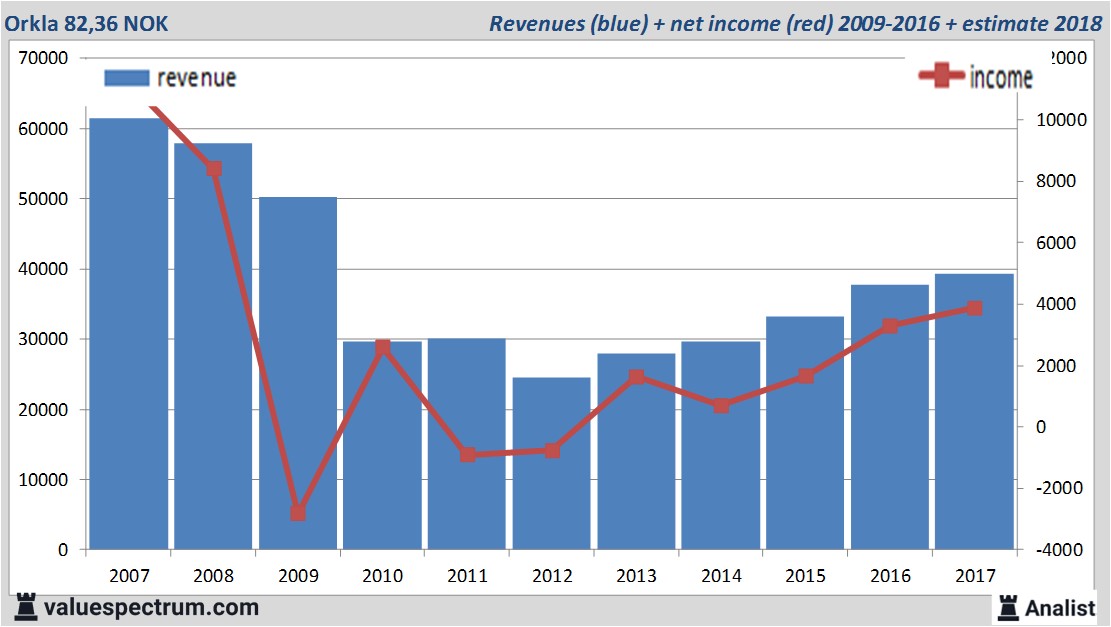Click the Analist label
Image resolution: width=1111 pixels, height=627 pixels.
point(1060,608)
